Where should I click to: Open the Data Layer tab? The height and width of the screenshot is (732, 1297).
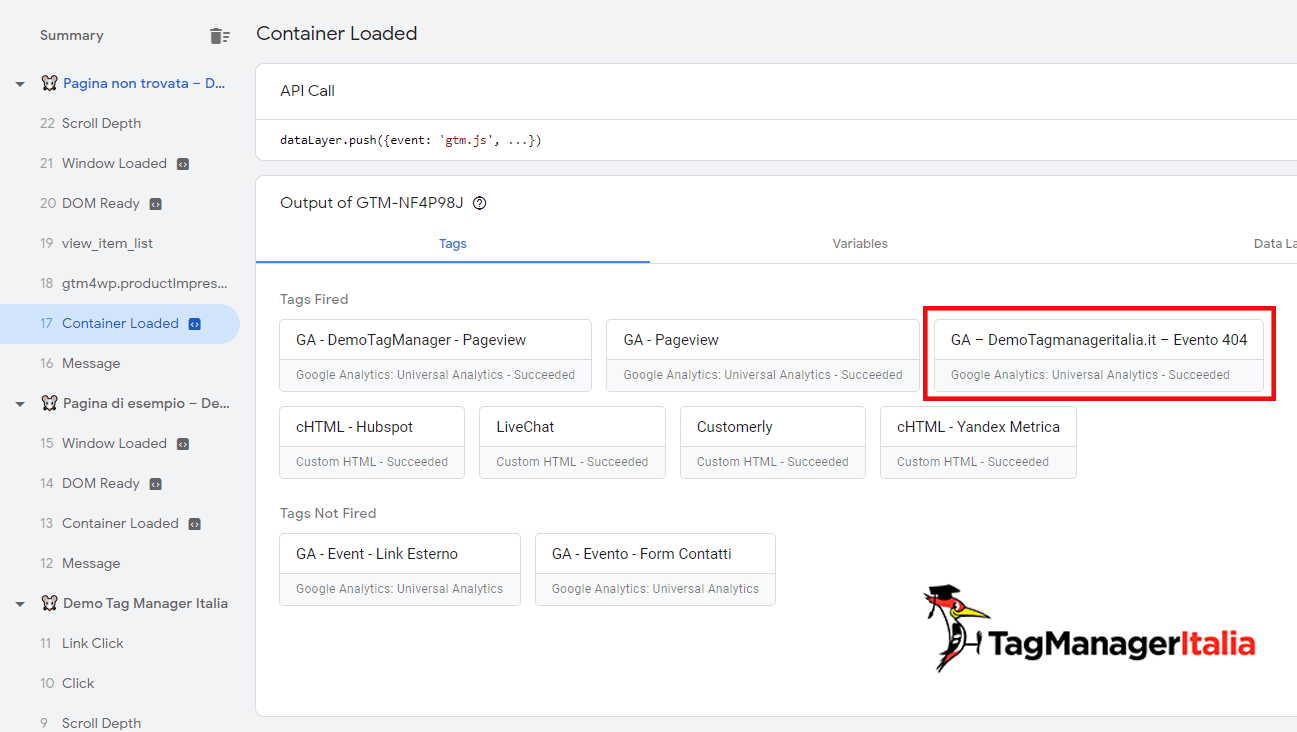click(x=1275, y=243)
